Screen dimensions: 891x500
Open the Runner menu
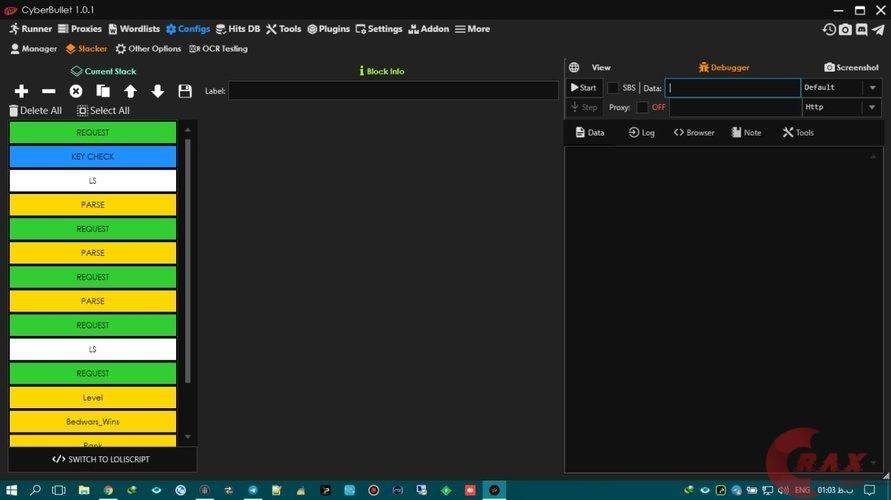tap(30, 29)
